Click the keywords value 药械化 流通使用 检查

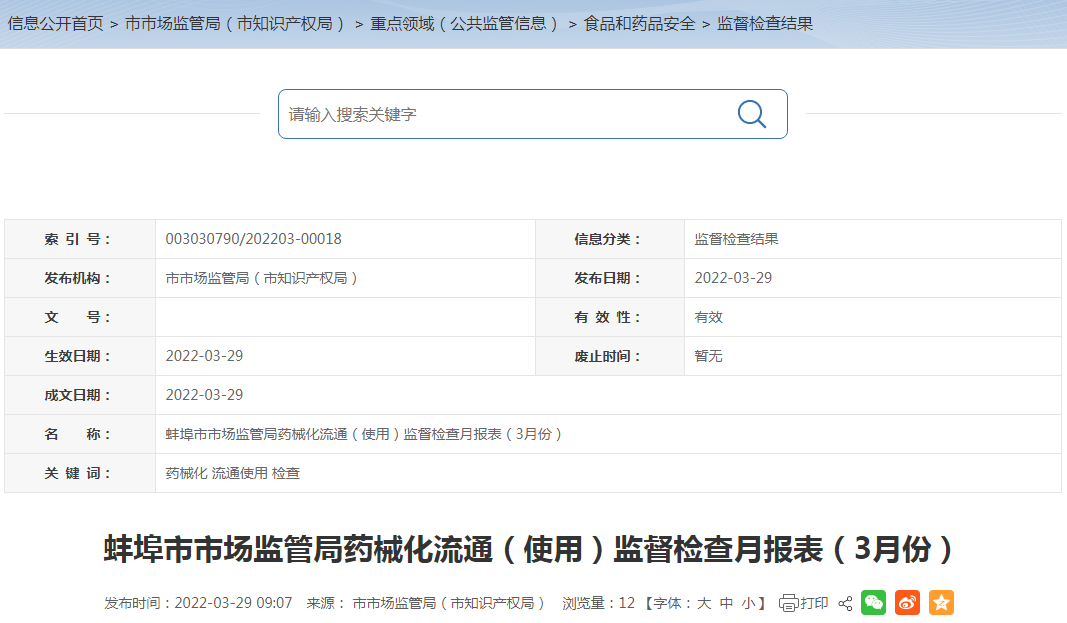[233, 473]
